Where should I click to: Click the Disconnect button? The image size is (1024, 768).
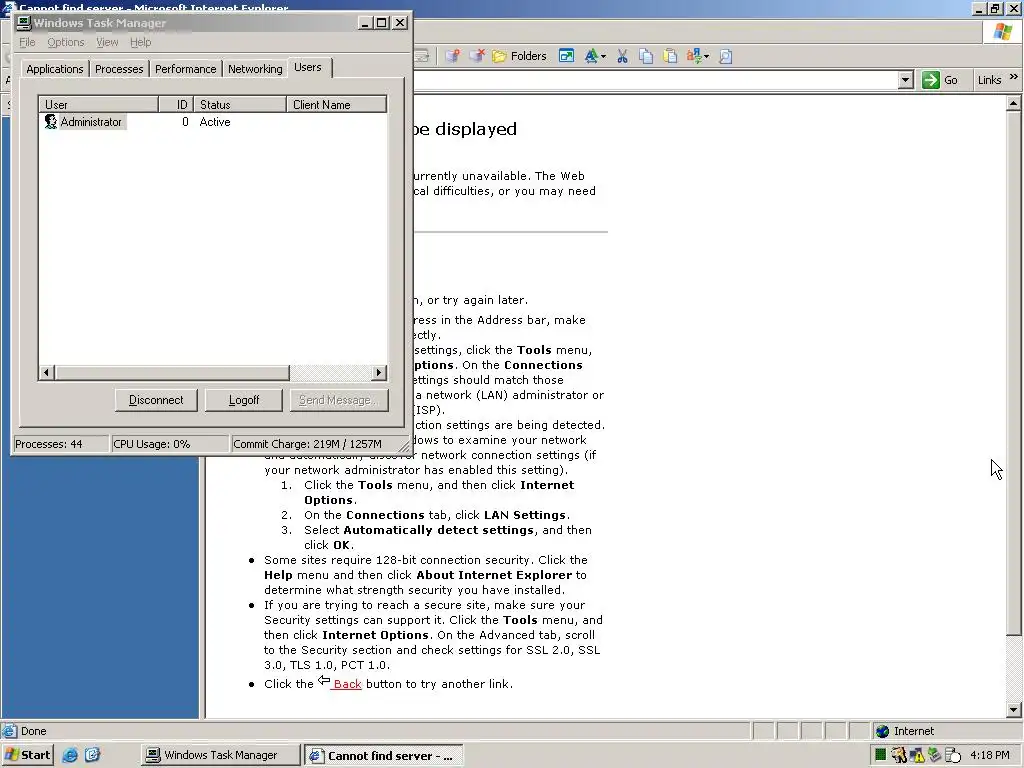tap(156, 400)
